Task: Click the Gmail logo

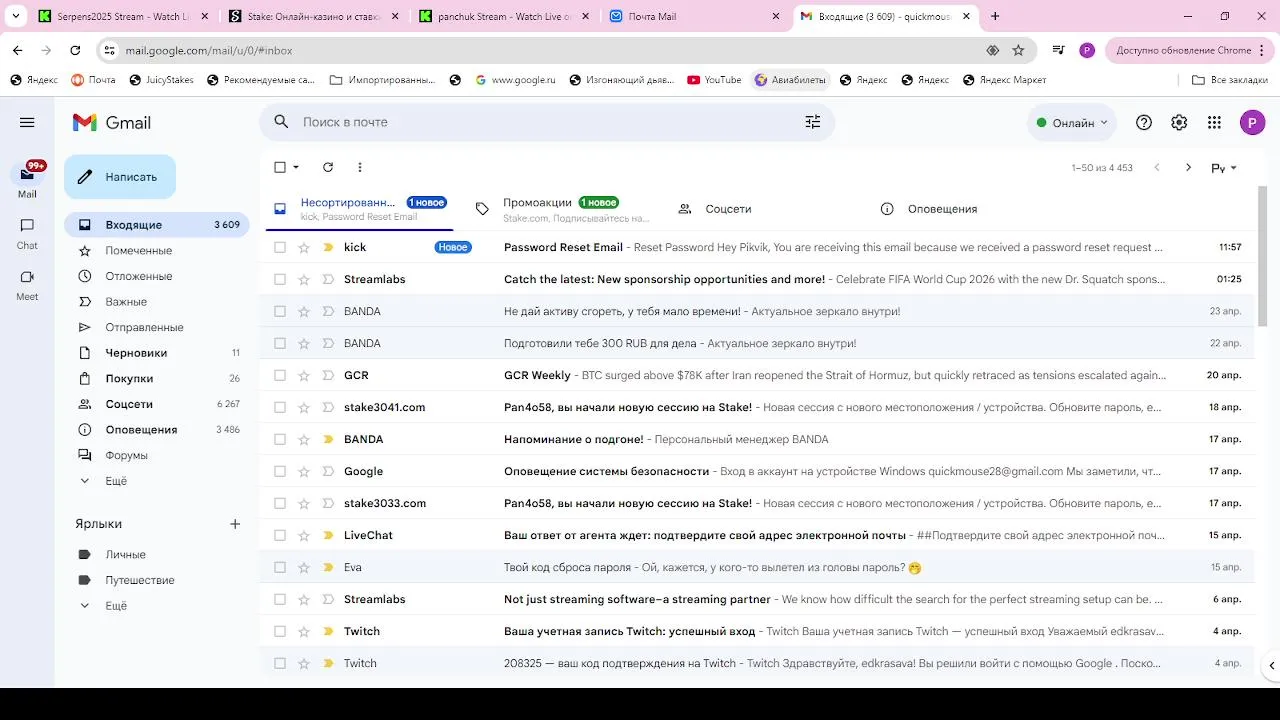Action: pos(112,122)
